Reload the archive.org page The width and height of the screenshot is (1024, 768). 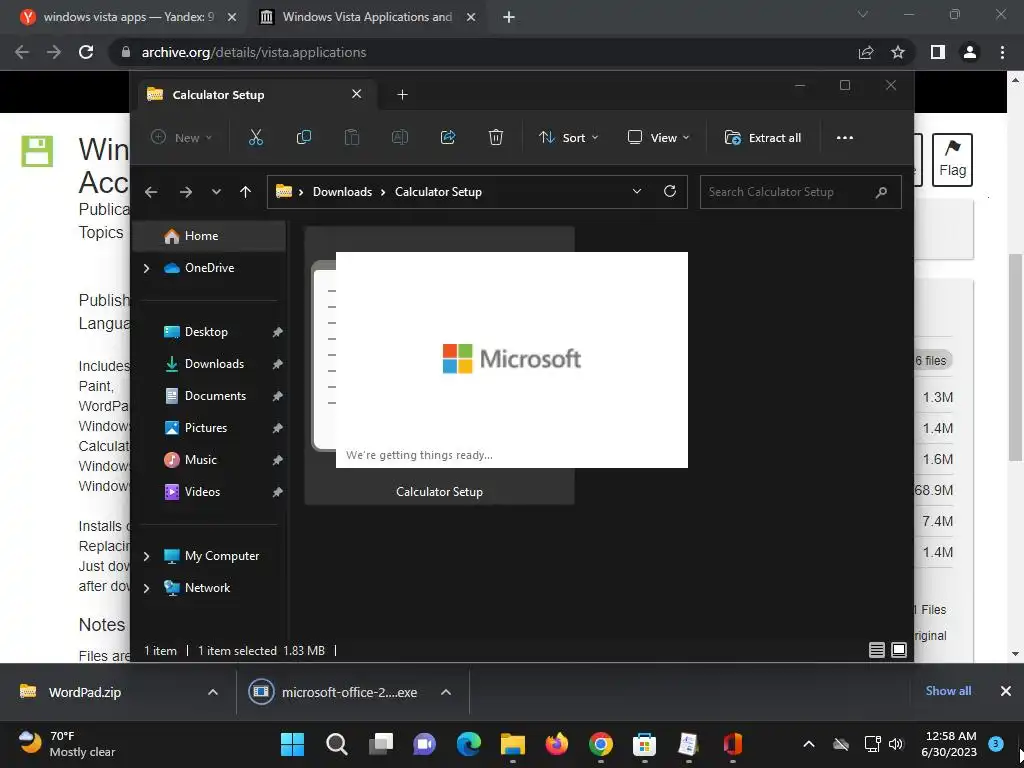tap(86, 52)
